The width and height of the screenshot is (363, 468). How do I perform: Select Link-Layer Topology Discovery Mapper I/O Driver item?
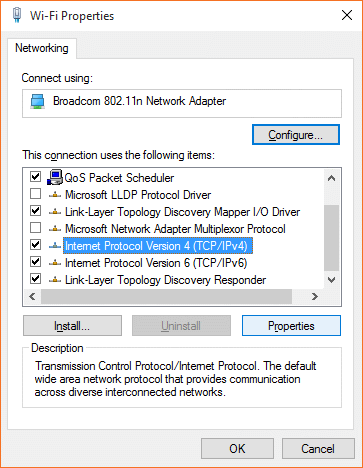click(x=182, y=212)
